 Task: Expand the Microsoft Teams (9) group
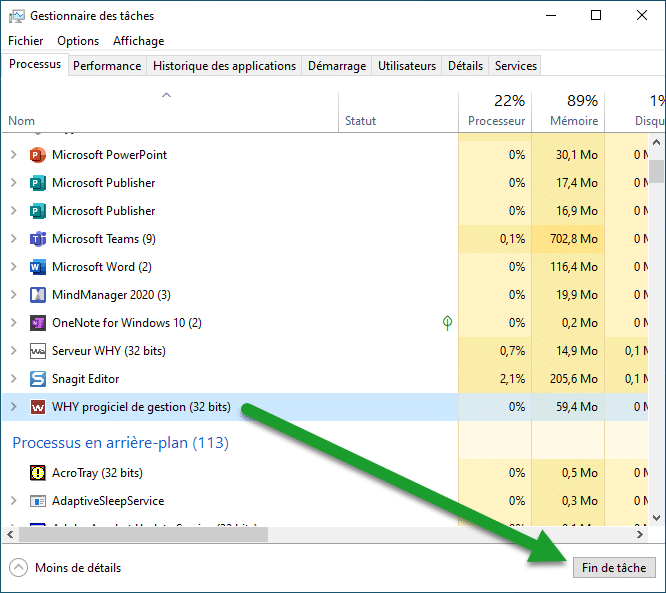point(14,239)
